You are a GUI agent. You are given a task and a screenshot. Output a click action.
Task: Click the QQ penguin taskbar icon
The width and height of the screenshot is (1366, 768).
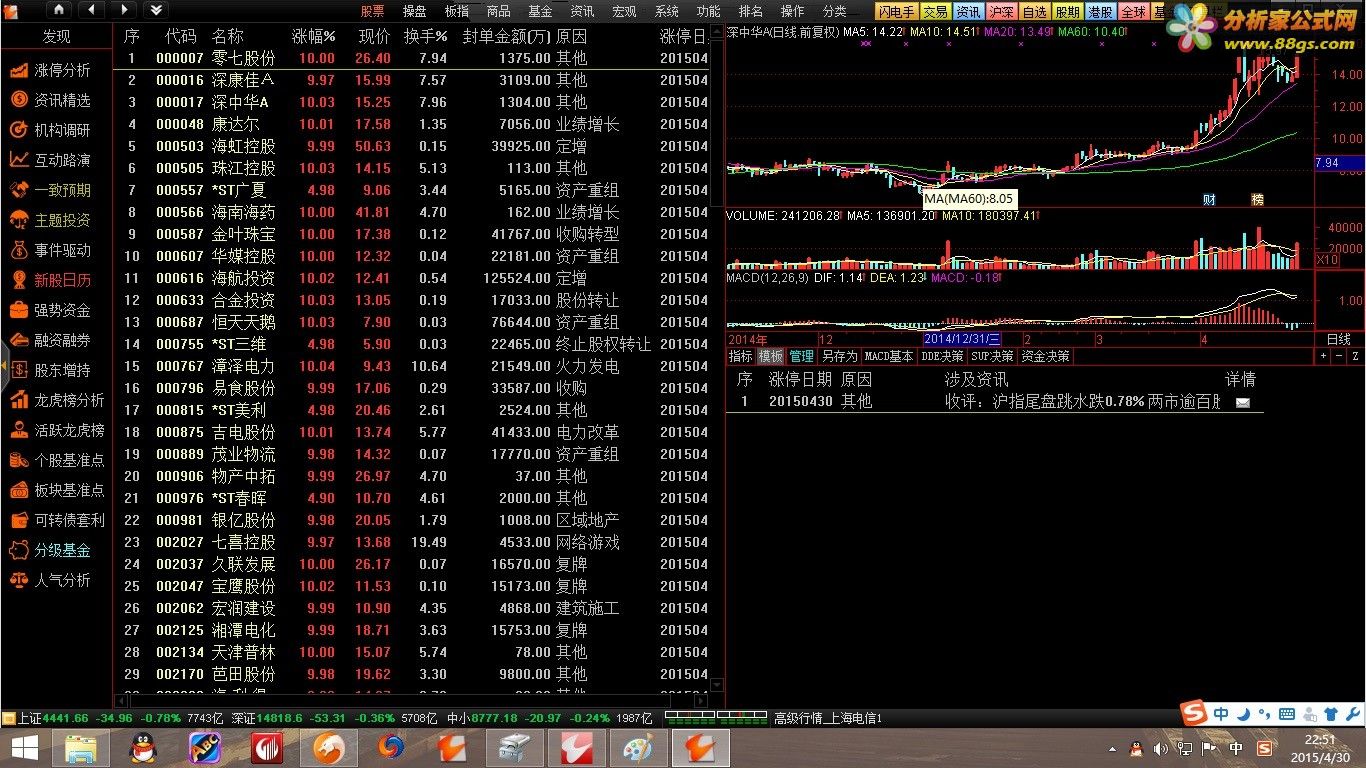pos(143,747)
